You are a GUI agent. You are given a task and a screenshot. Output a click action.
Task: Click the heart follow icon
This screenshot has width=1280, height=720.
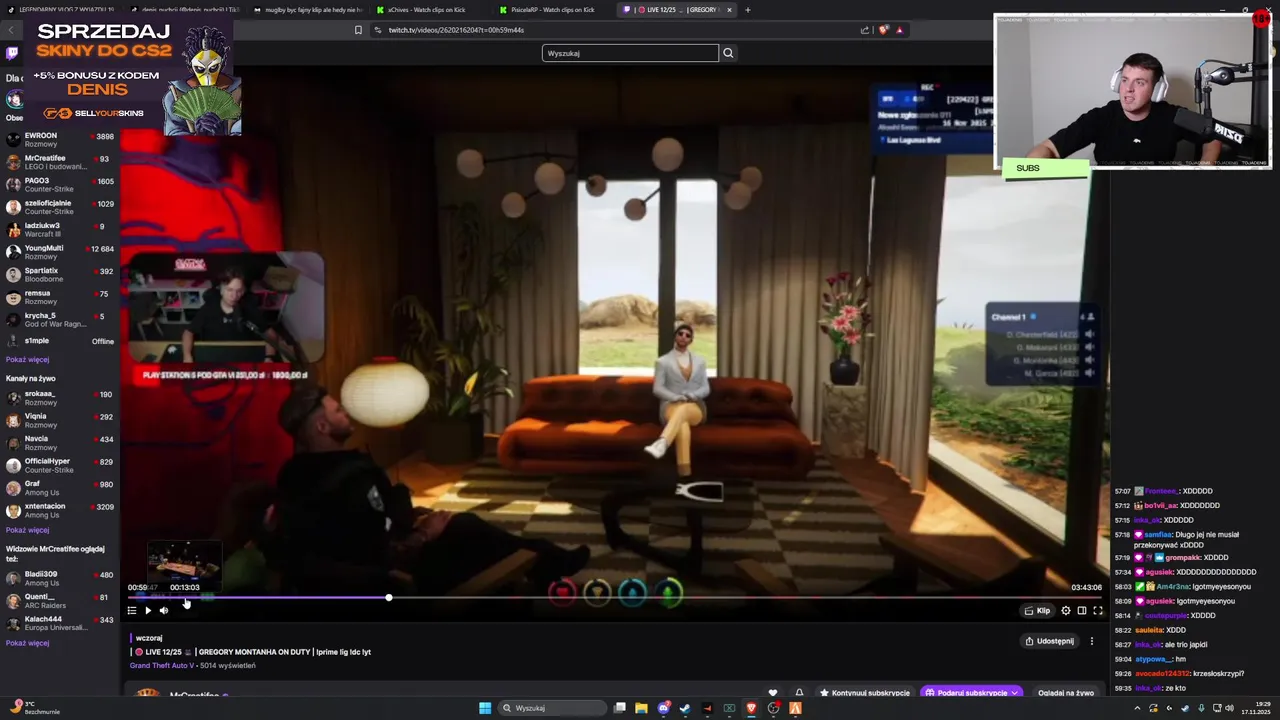pyautogui.click(x=773, y=692)
